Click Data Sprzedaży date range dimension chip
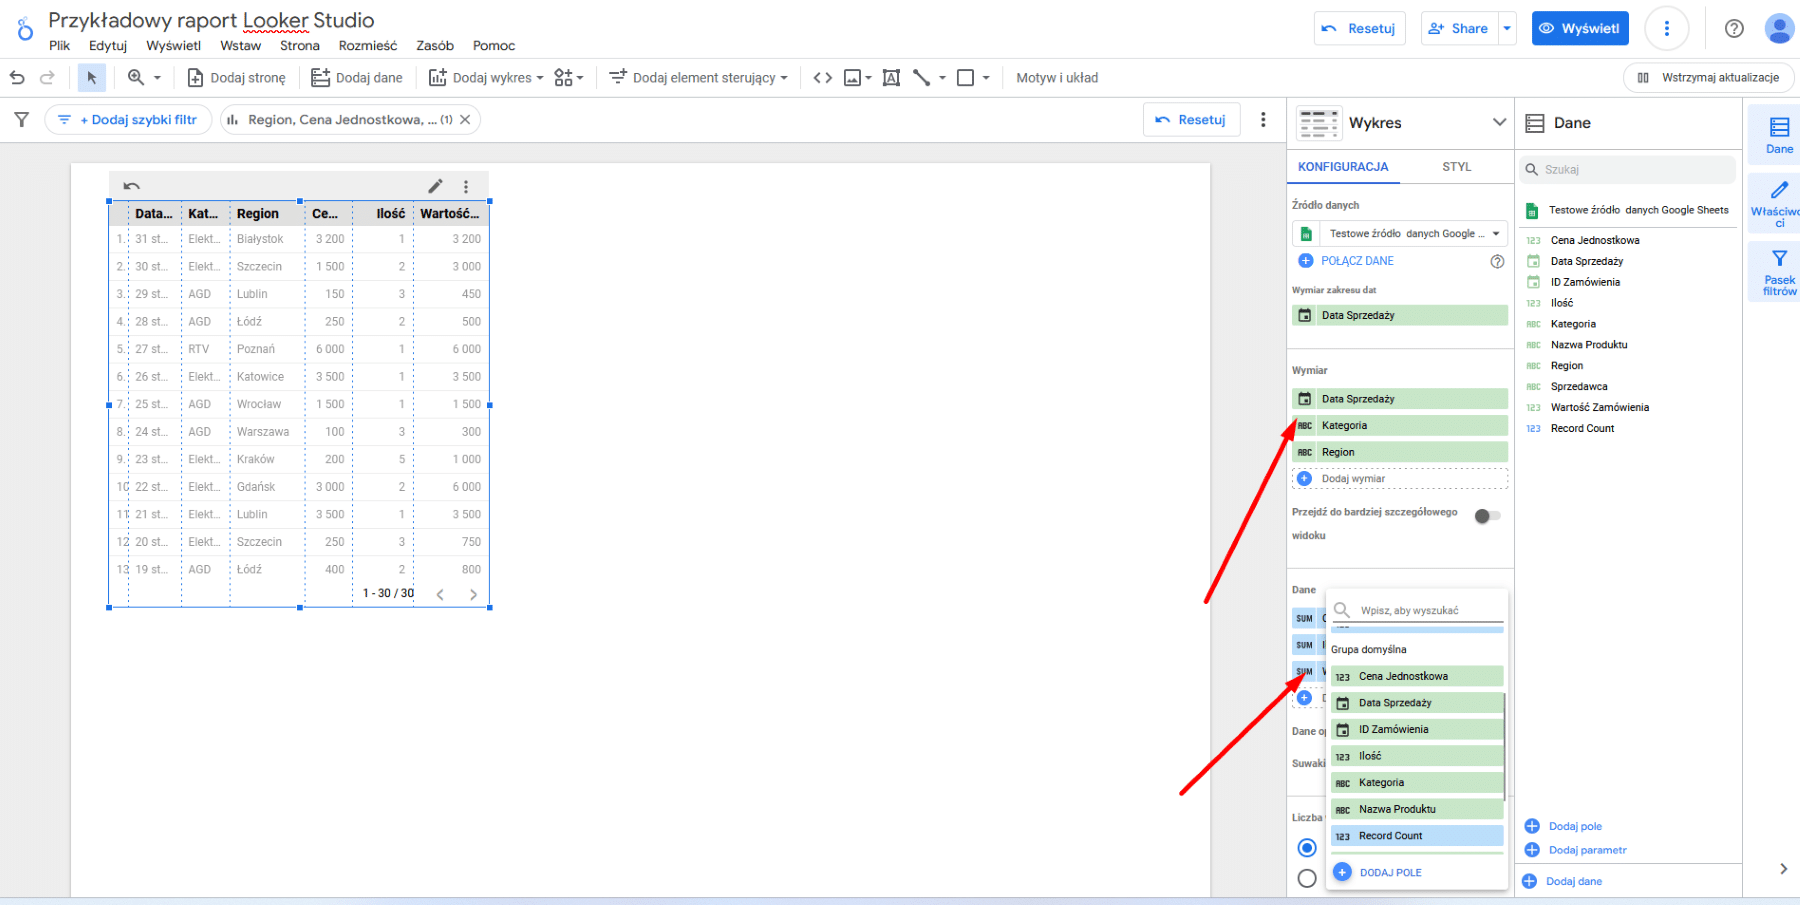The image size is (1800, 905). [x=1400, y=315]
